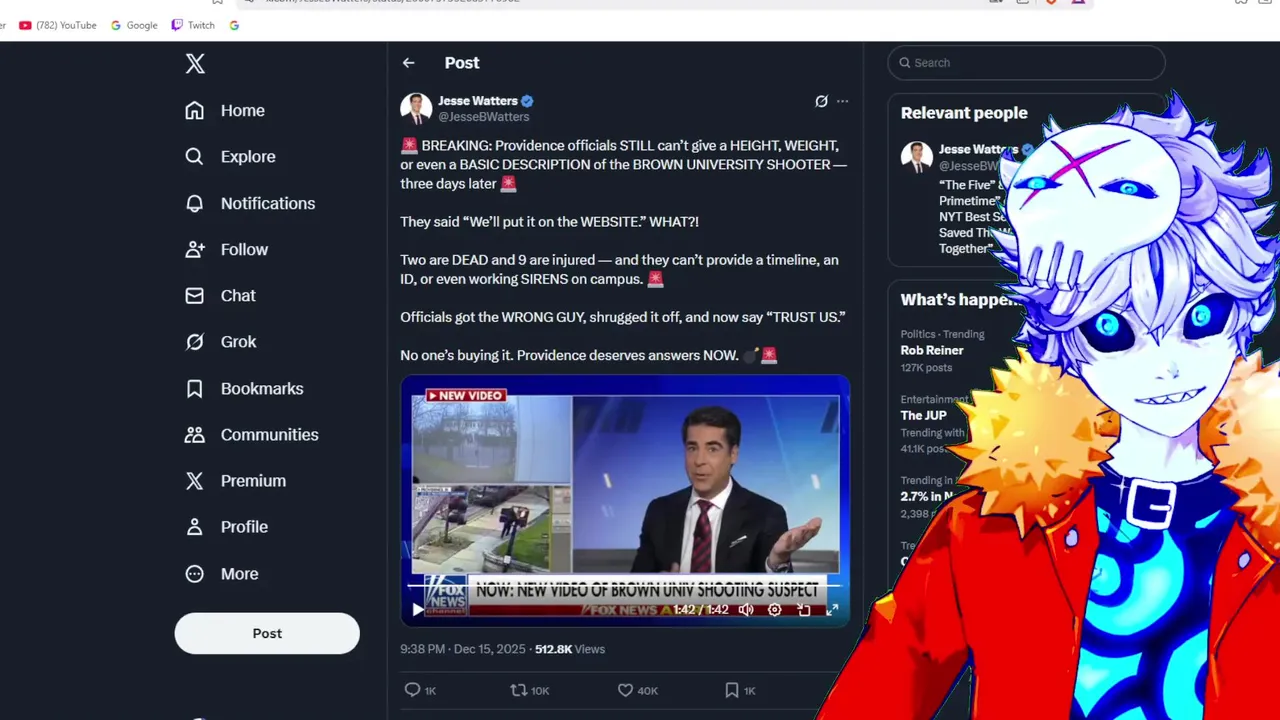1280x720 pixels.
Task: Open Explore from the sidebar
Action: point(230,157)
